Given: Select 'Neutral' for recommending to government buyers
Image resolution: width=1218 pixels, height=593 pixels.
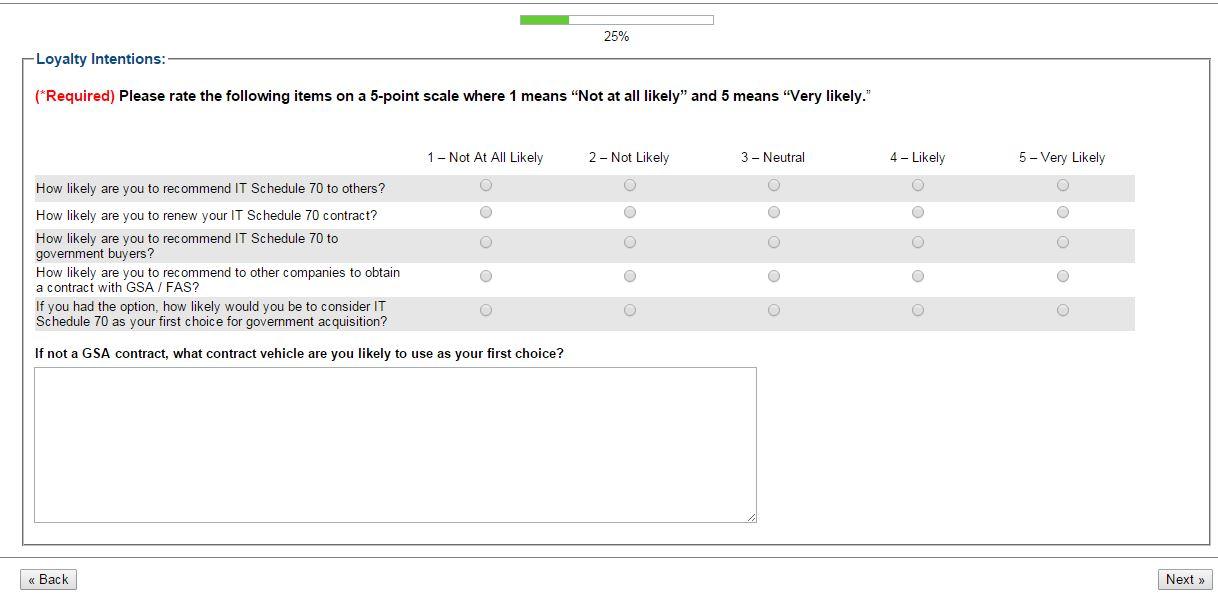Looking at the screenshot, I should 774,242.
